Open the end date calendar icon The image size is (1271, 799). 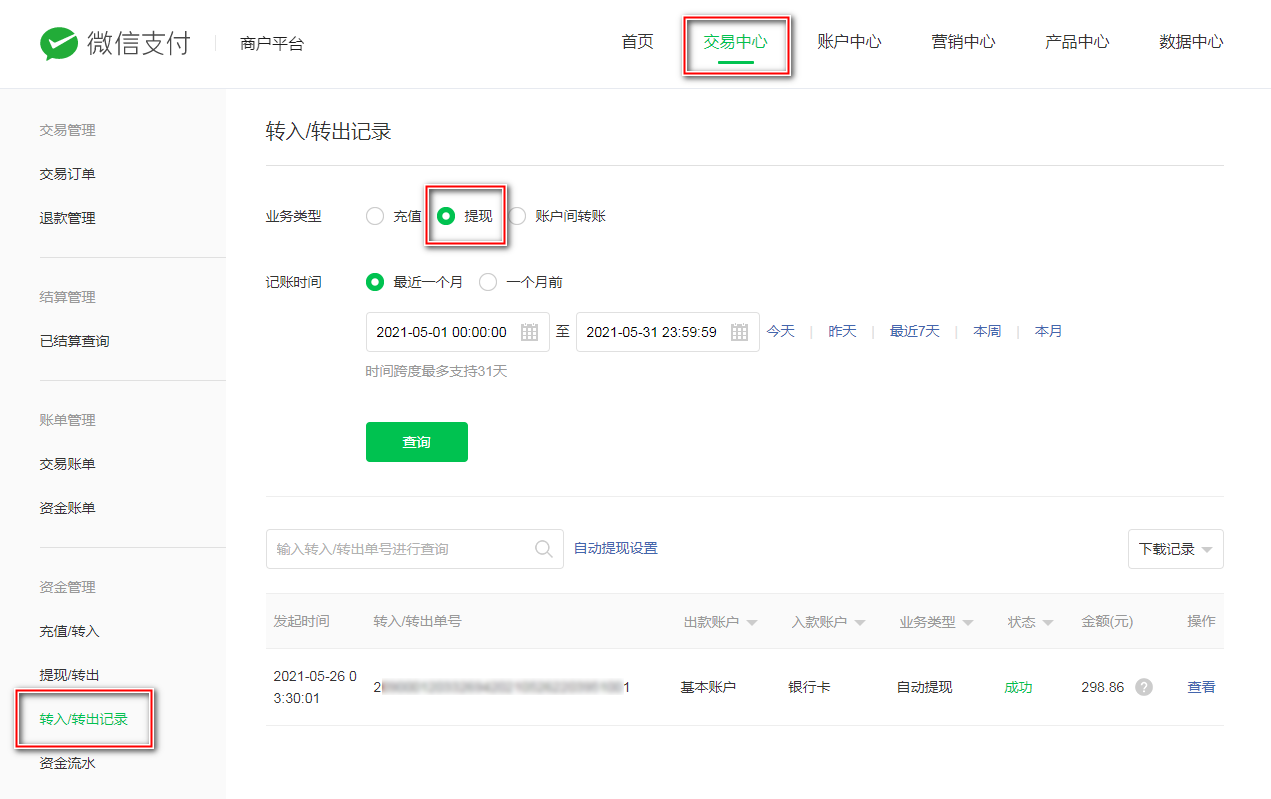point(739,332)
